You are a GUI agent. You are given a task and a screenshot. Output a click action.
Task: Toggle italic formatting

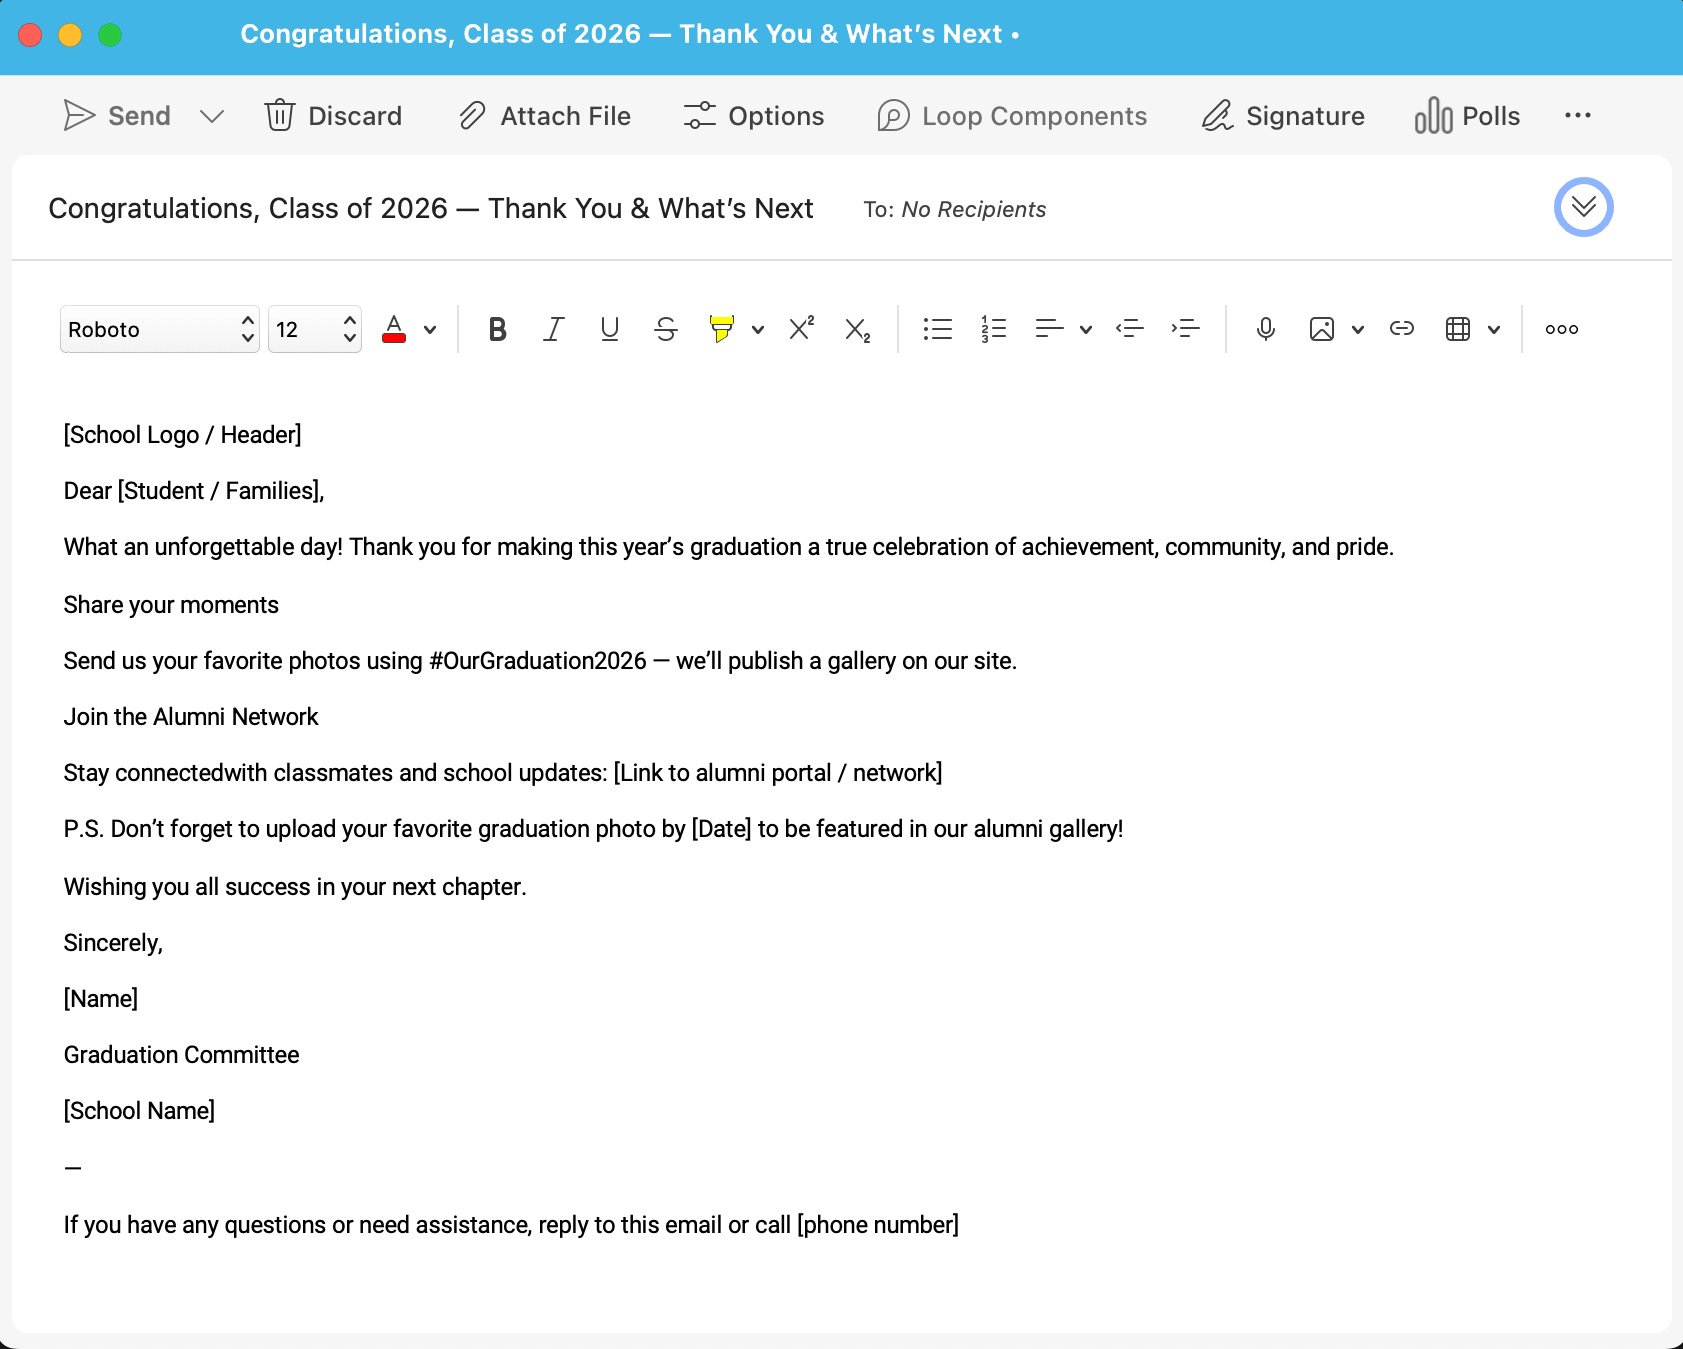(x=553, y=329)
